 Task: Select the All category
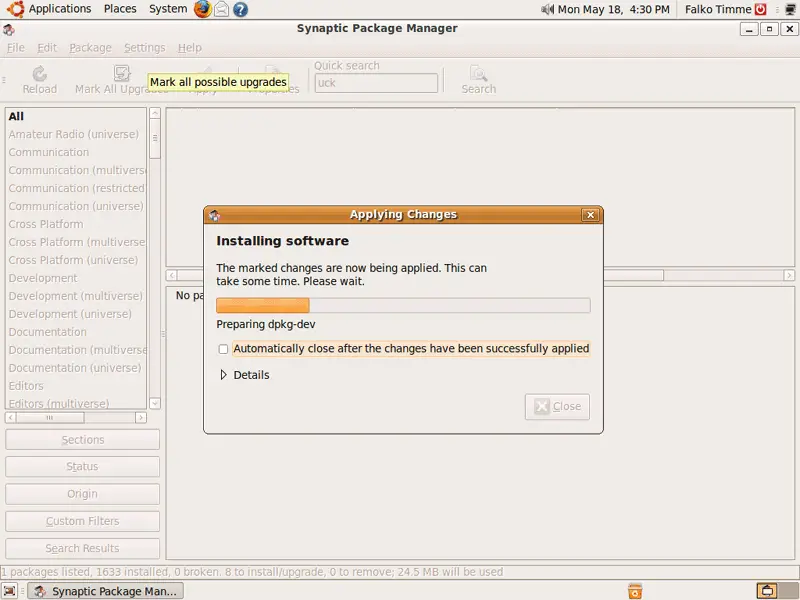[76, 116]
